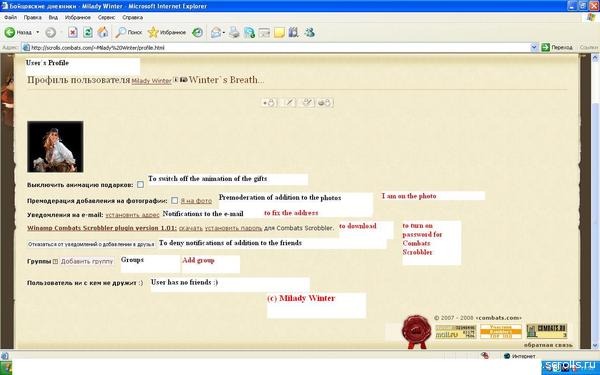Open the Назад history dropdown arrow
The height and width of the screenshot is (375, 600).
tap(38, 33)
